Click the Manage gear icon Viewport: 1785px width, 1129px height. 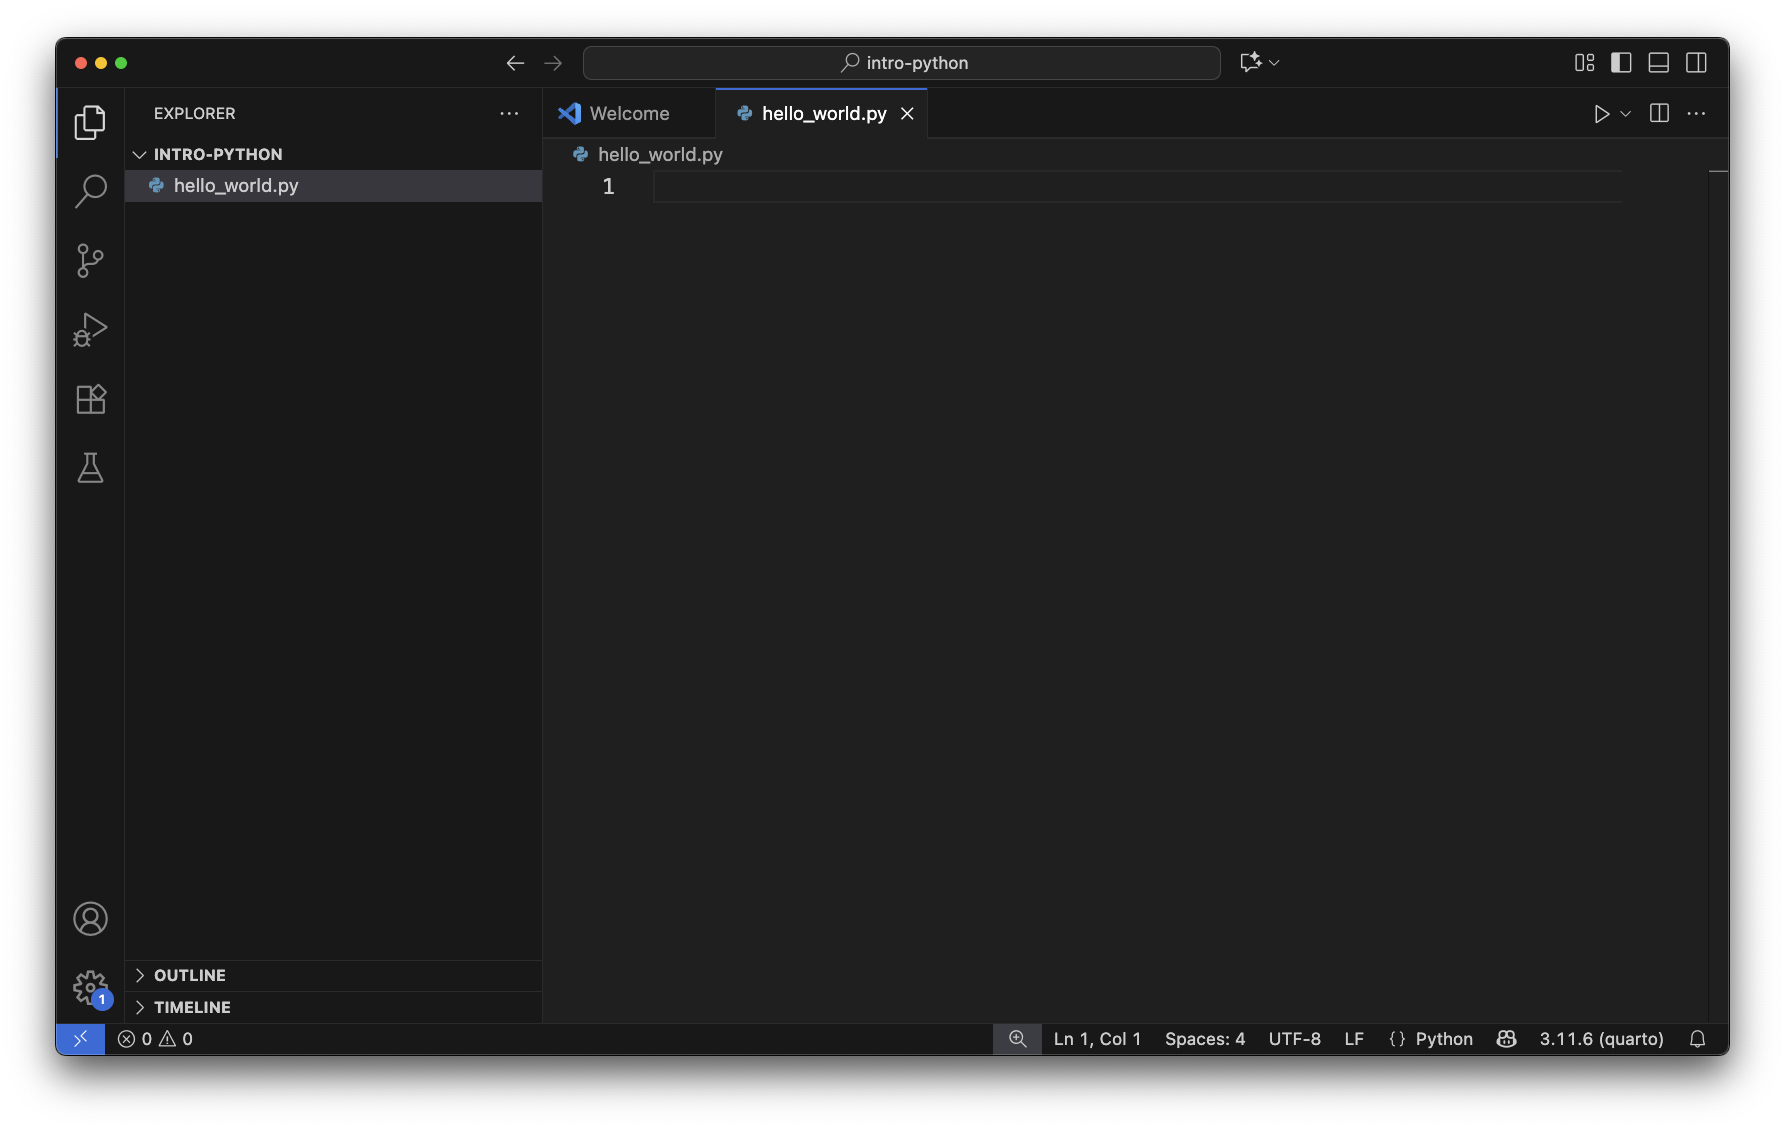[x=90, y=988]
